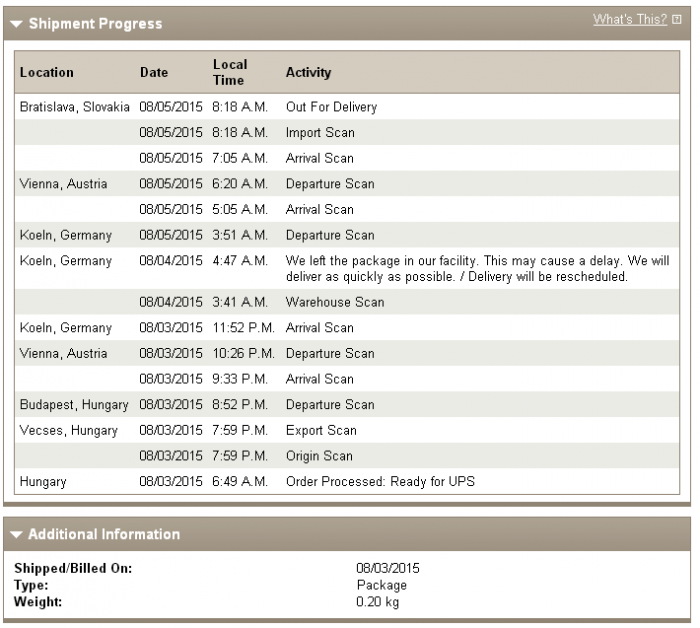Click the help popup icon beside What's This?
This screenshot has width=700, height=628.
click(x=677, y=20)
